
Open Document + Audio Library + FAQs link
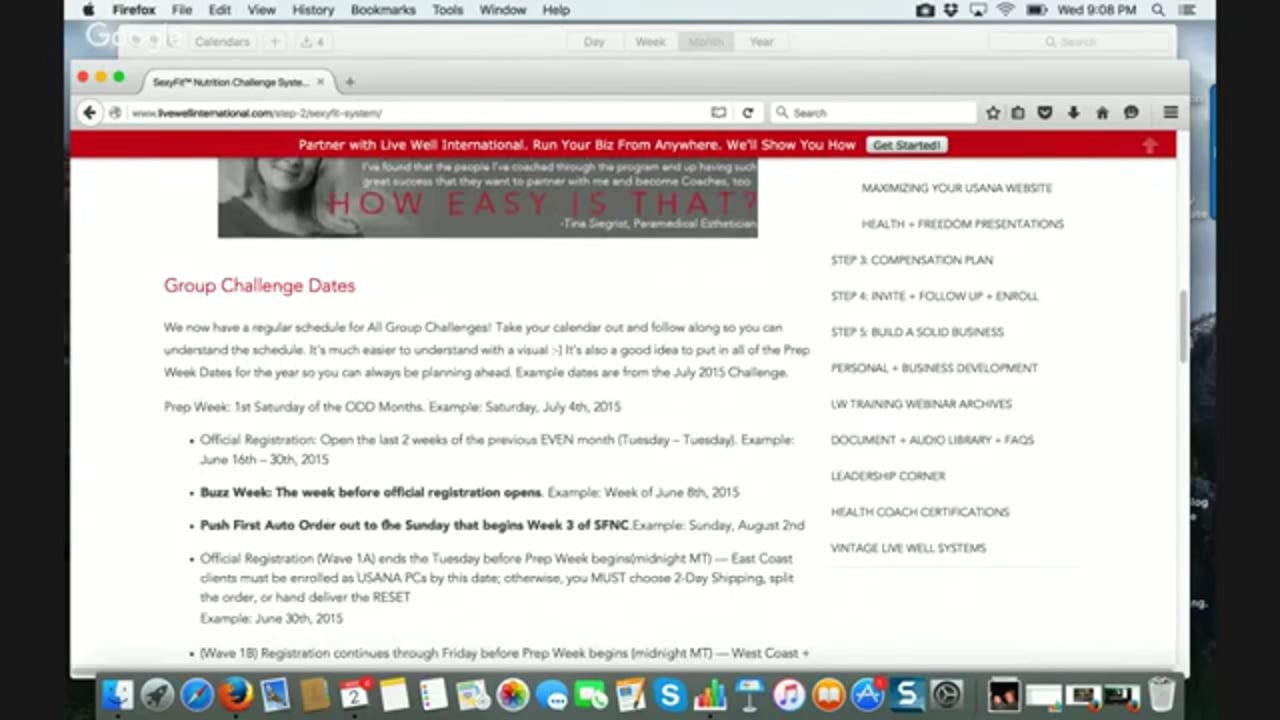point(932,440)
